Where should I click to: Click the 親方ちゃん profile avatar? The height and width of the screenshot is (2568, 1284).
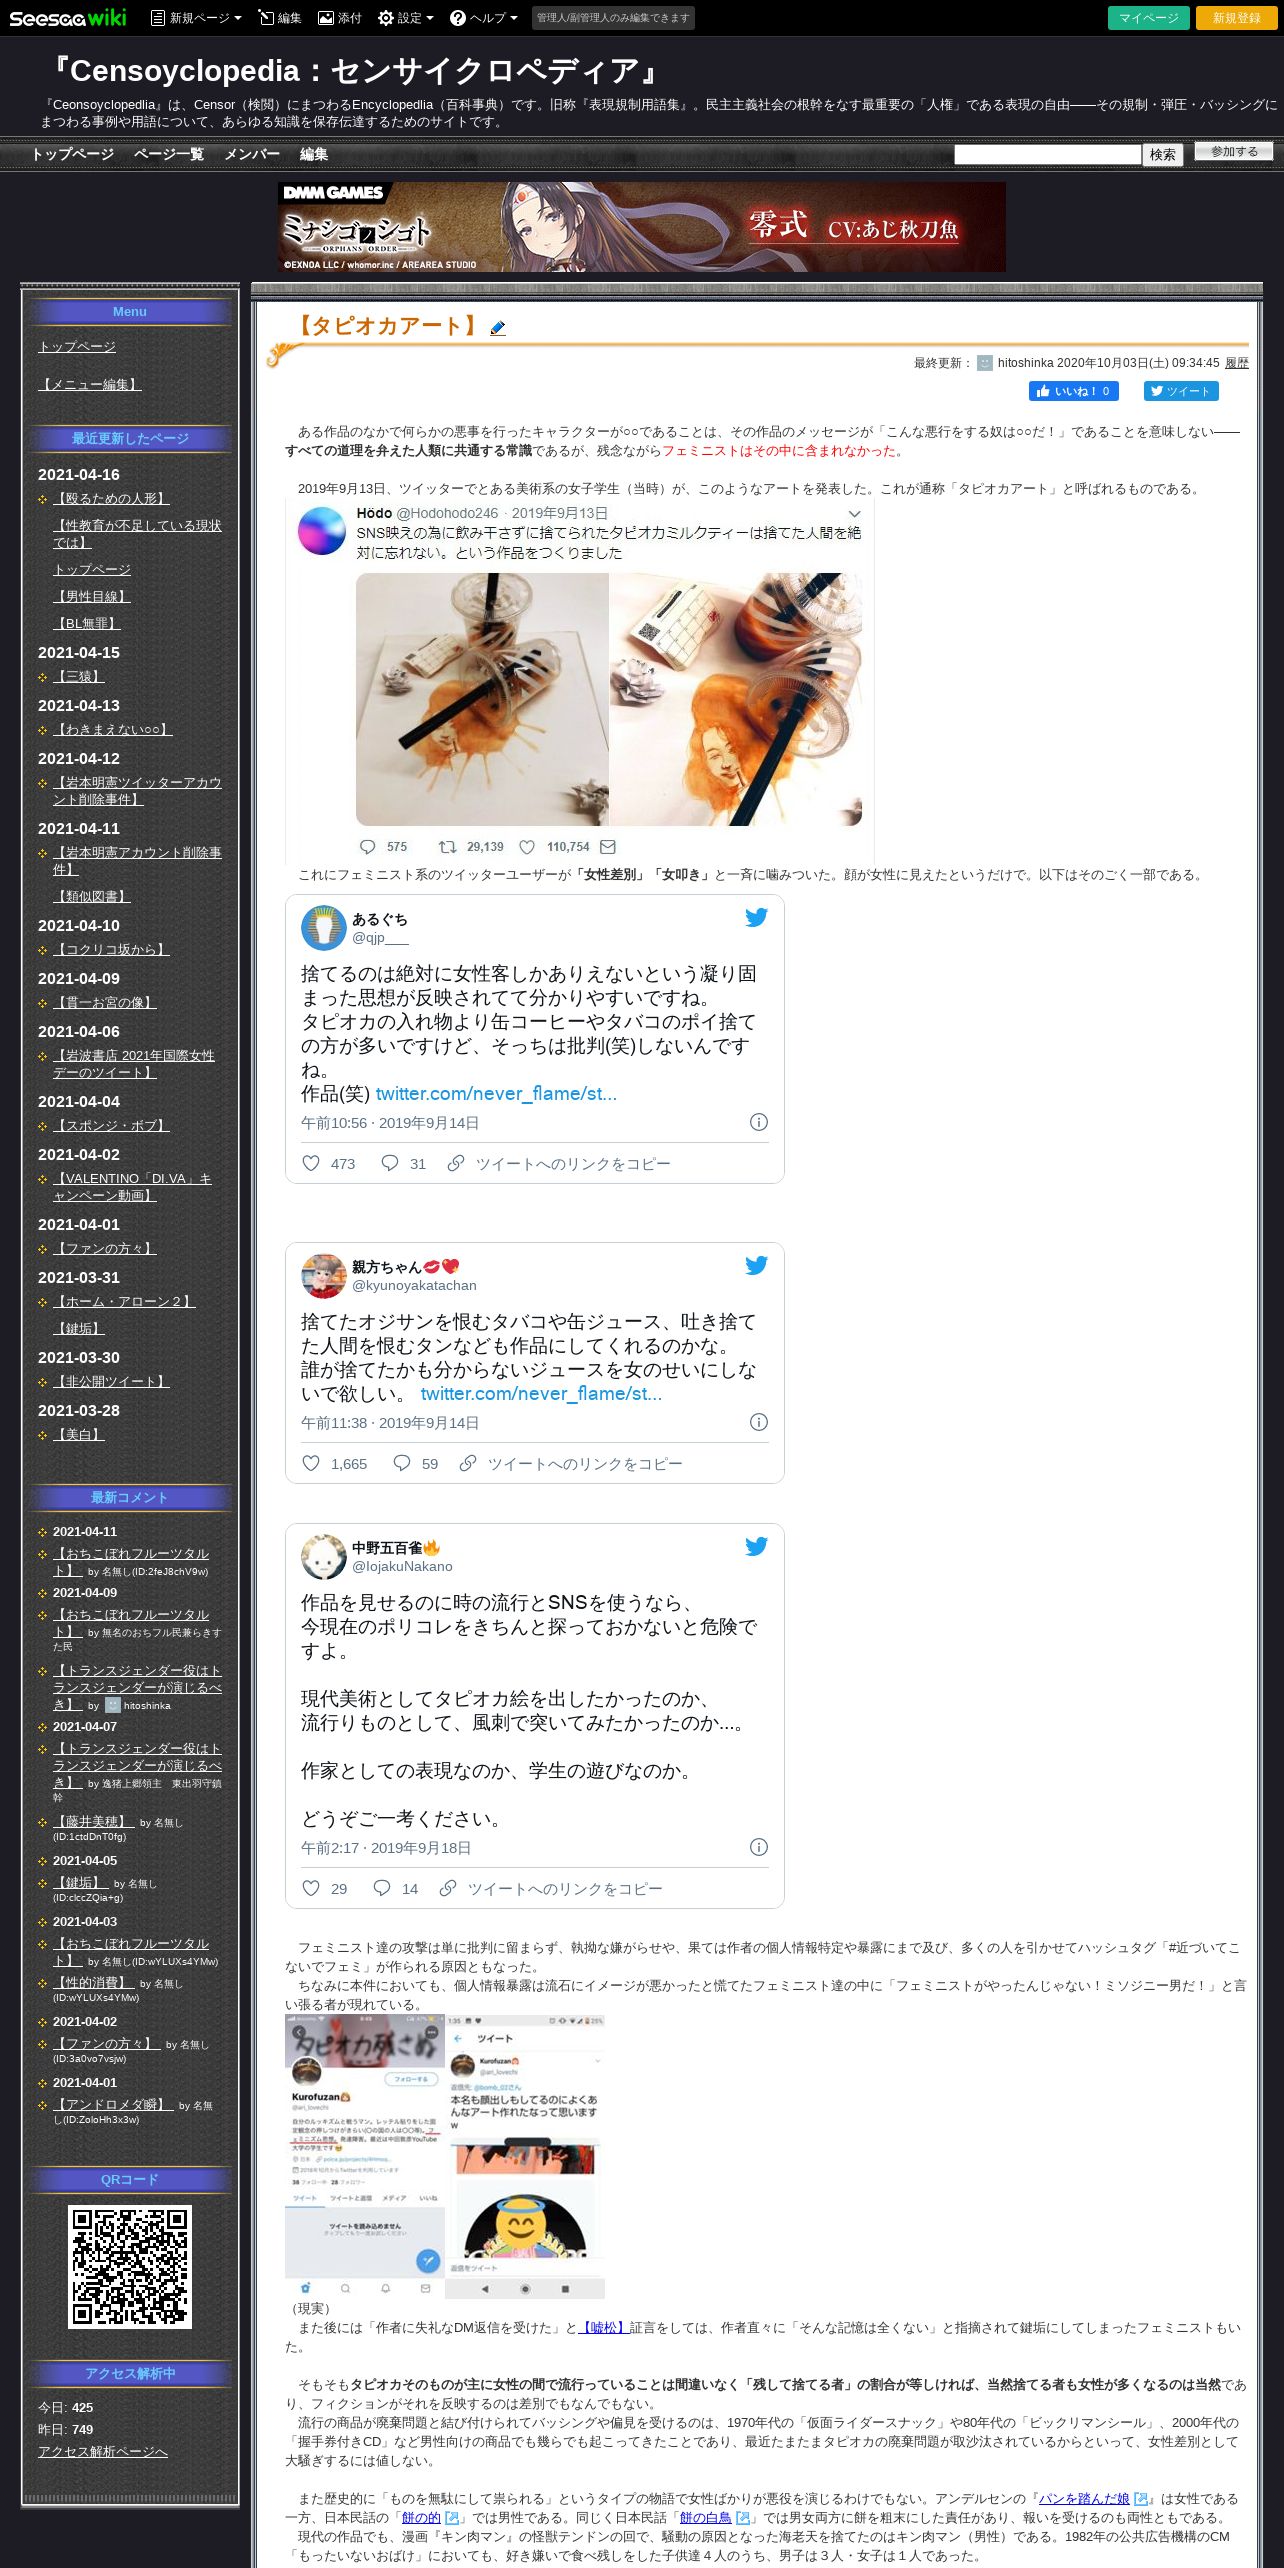pyautogui.click(x=323, y=1276)
